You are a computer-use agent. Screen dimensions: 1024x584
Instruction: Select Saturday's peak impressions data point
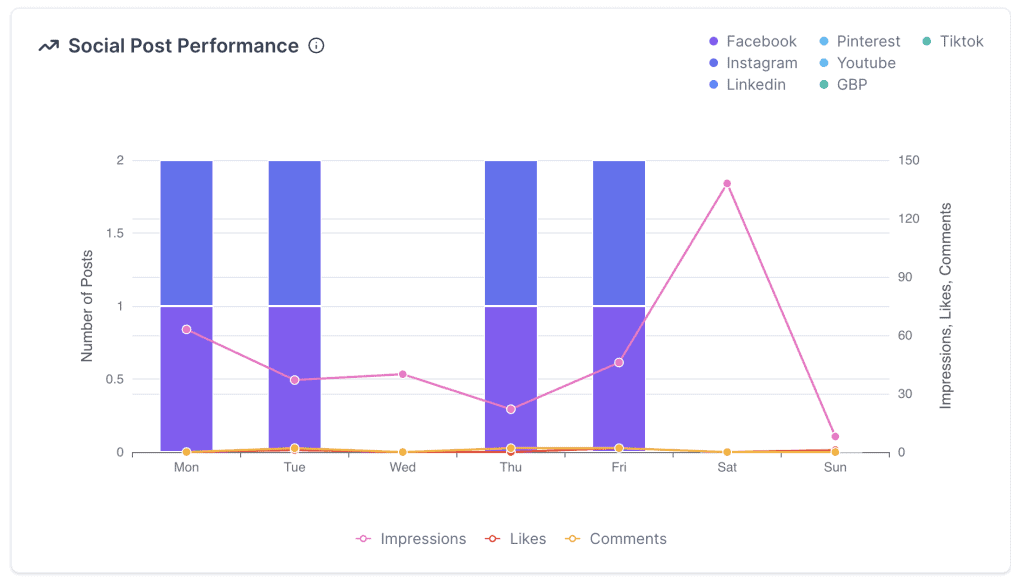(x=726, y=183)
